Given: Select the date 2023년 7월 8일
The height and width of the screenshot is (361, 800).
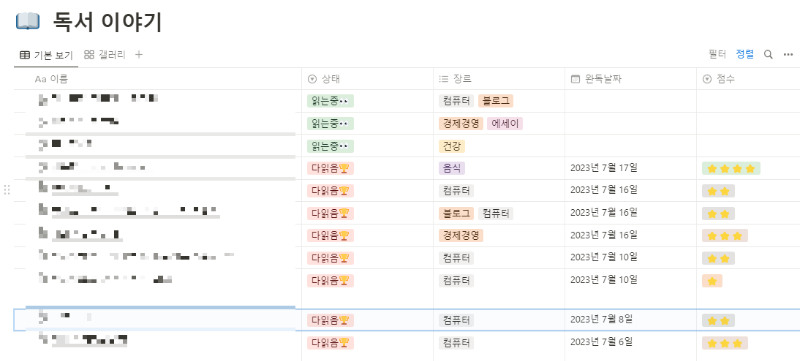Looking at the screenshot, I should pos(602,320).
